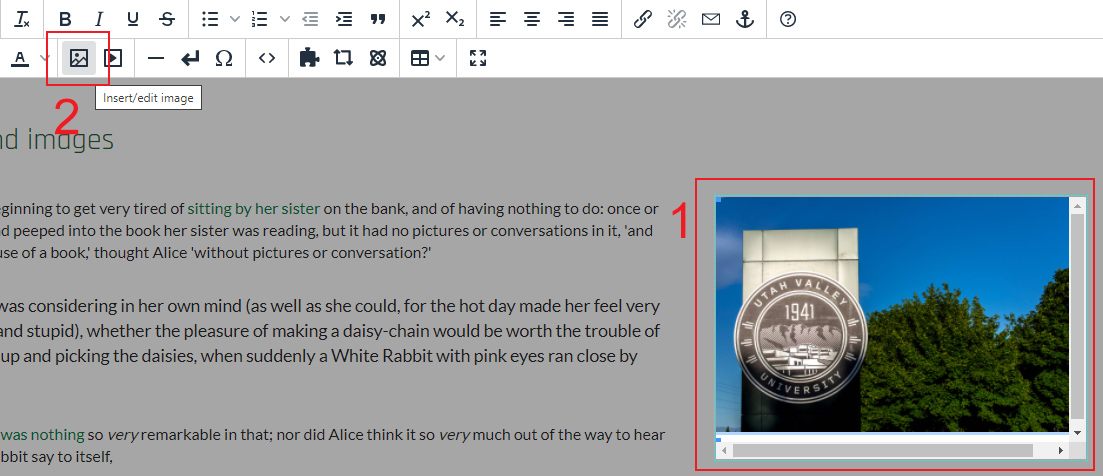This screenshot has width=1103, height=476.
Task: Apply superscript formatting
Action: (x=421, y=19)
